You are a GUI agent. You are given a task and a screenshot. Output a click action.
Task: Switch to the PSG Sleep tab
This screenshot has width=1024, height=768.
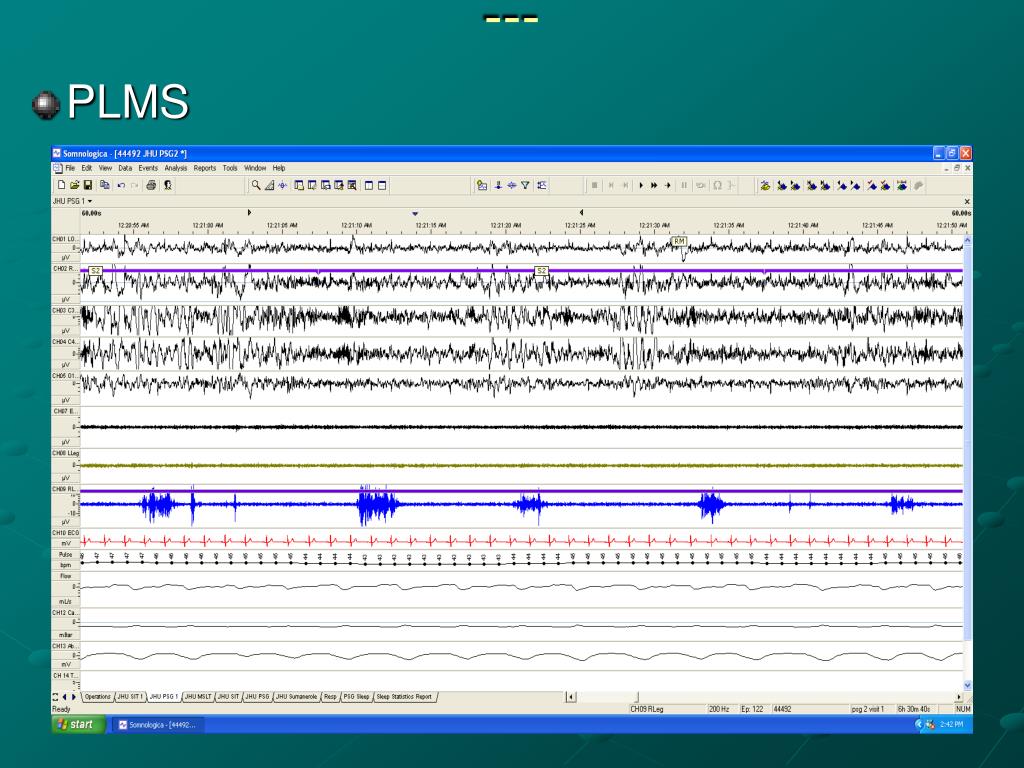pyautogui.click(x=357, y=697)
